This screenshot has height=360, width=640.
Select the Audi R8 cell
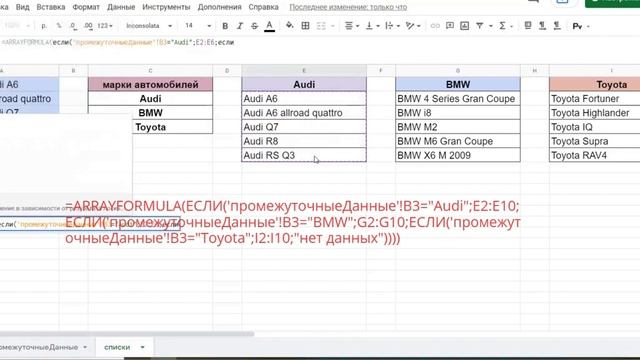304,141
